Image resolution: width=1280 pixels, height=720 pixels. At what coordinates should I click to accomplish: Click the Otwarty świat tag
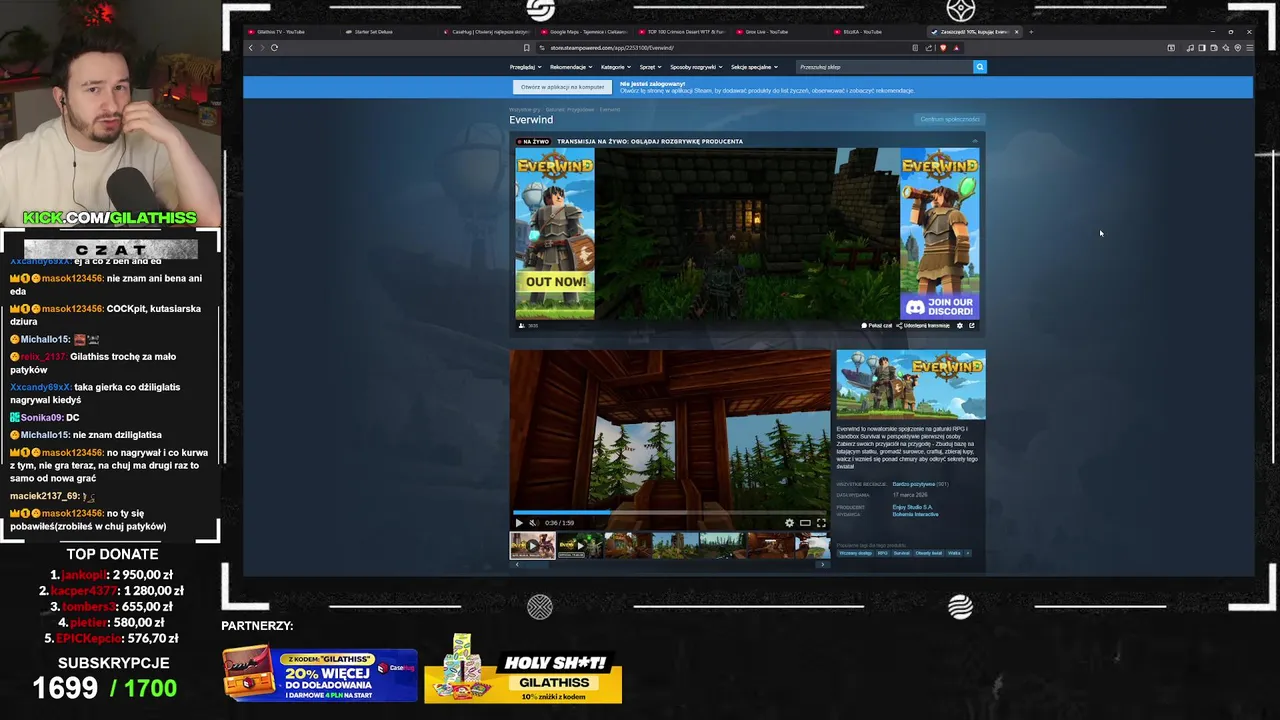coord(929,553)
